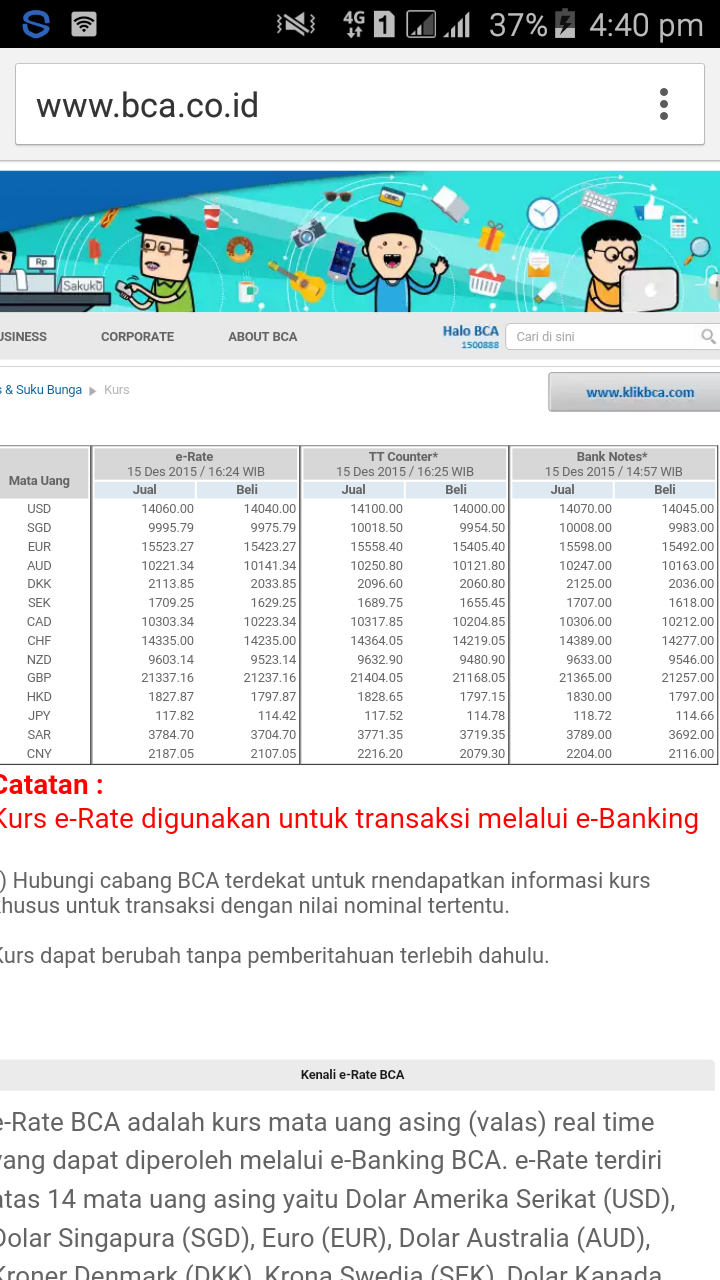720x1280 pixels.
Task: Select the Mata Uang header cell
Action: pyautogui.click(x=40, y=481)
